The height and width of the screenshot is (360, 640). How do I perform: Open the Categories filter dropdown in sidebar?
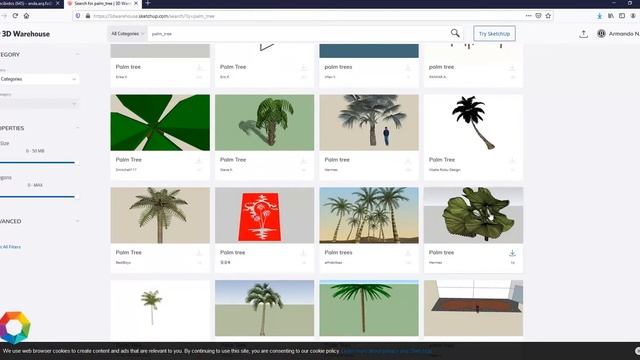[39, 79]
